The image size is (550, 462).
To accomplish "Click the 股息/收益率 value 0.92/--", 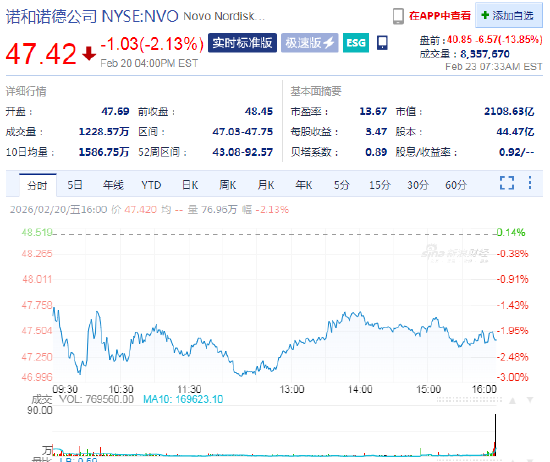I will [x=517, y=152].
